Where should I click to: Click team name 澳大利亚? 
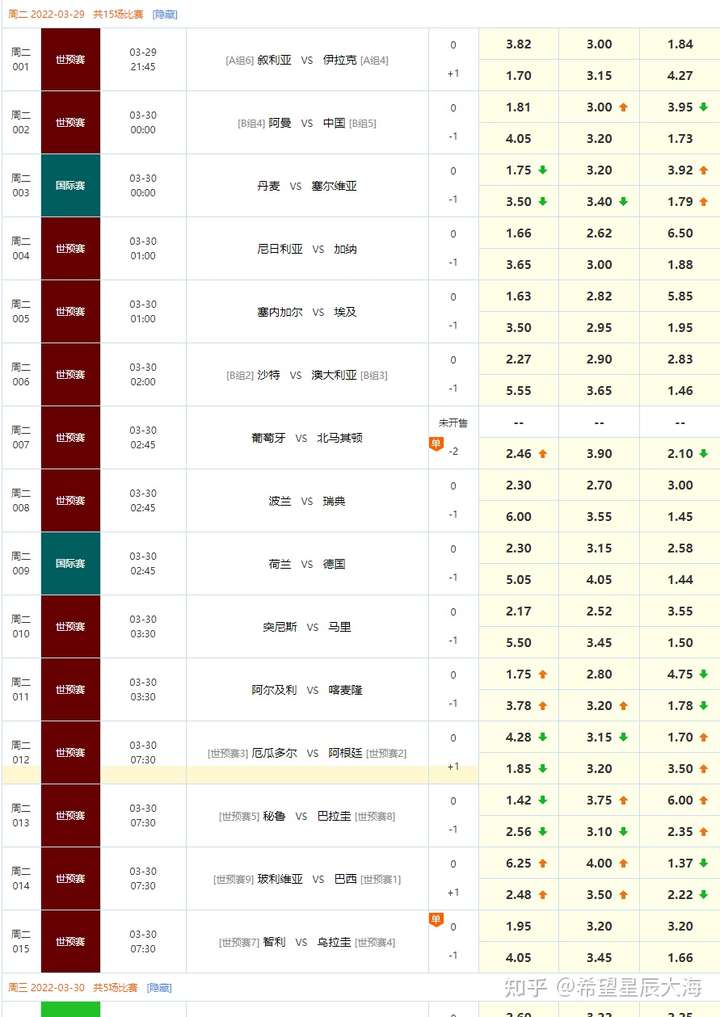pos(334,375)
